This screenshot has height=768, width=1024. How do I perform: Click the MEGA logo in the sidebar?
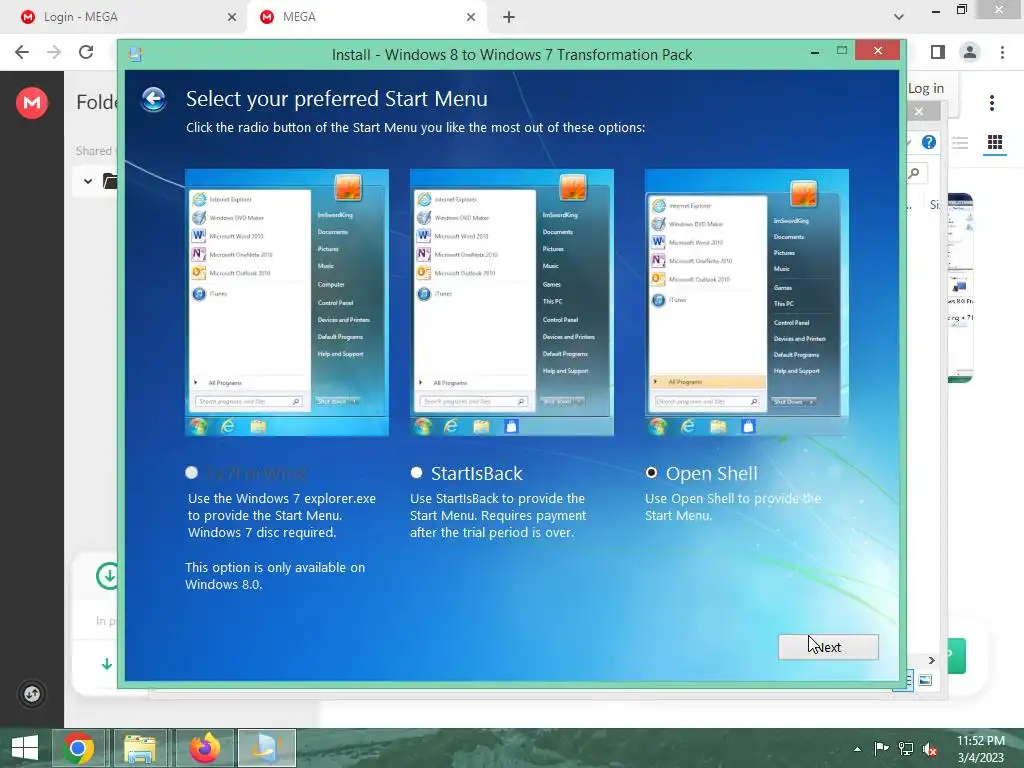tap(32, 103)
